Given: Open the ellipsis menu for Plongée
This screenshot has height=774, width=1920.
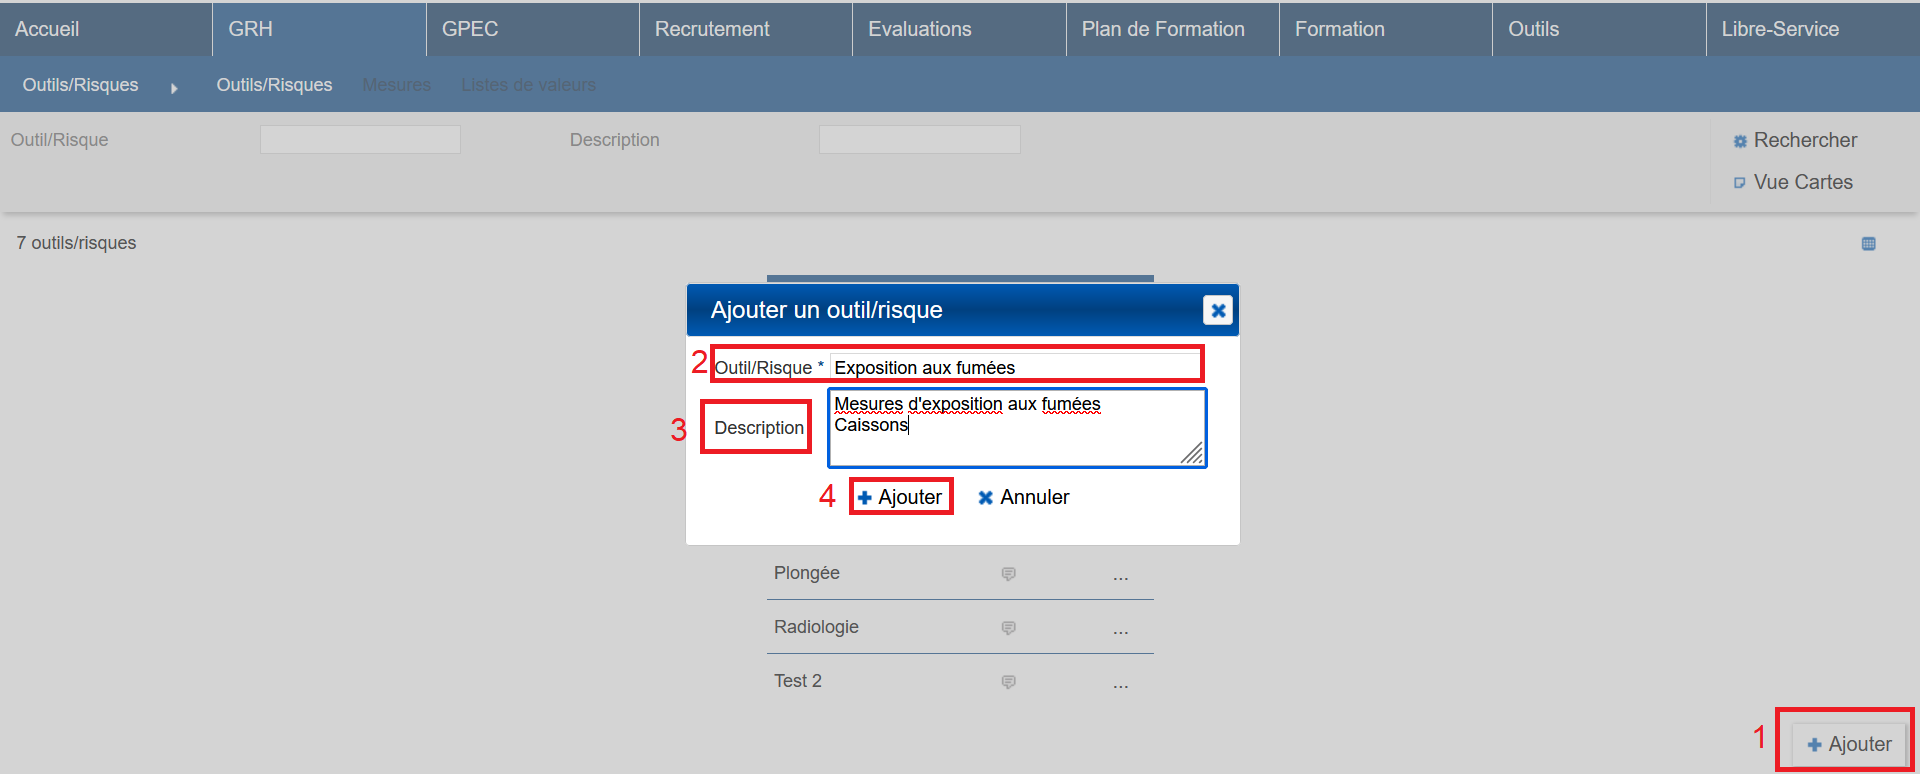Looking at the screenshot, I should (x=1120, y=576).
